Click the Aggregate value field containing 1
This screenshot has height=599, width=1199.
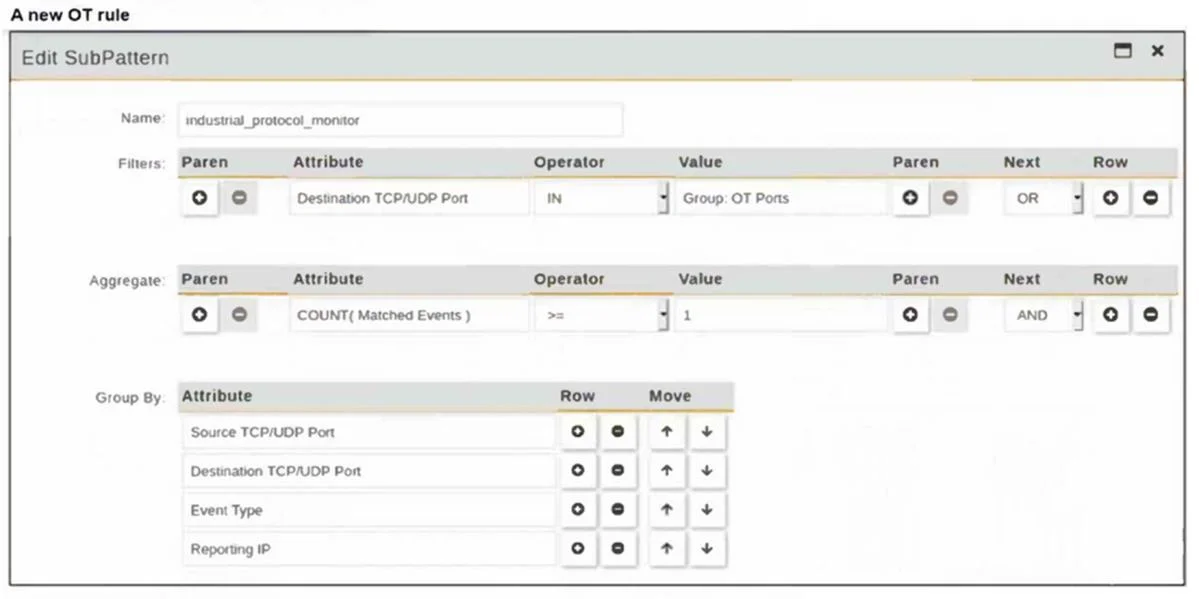tap(781, 315)
